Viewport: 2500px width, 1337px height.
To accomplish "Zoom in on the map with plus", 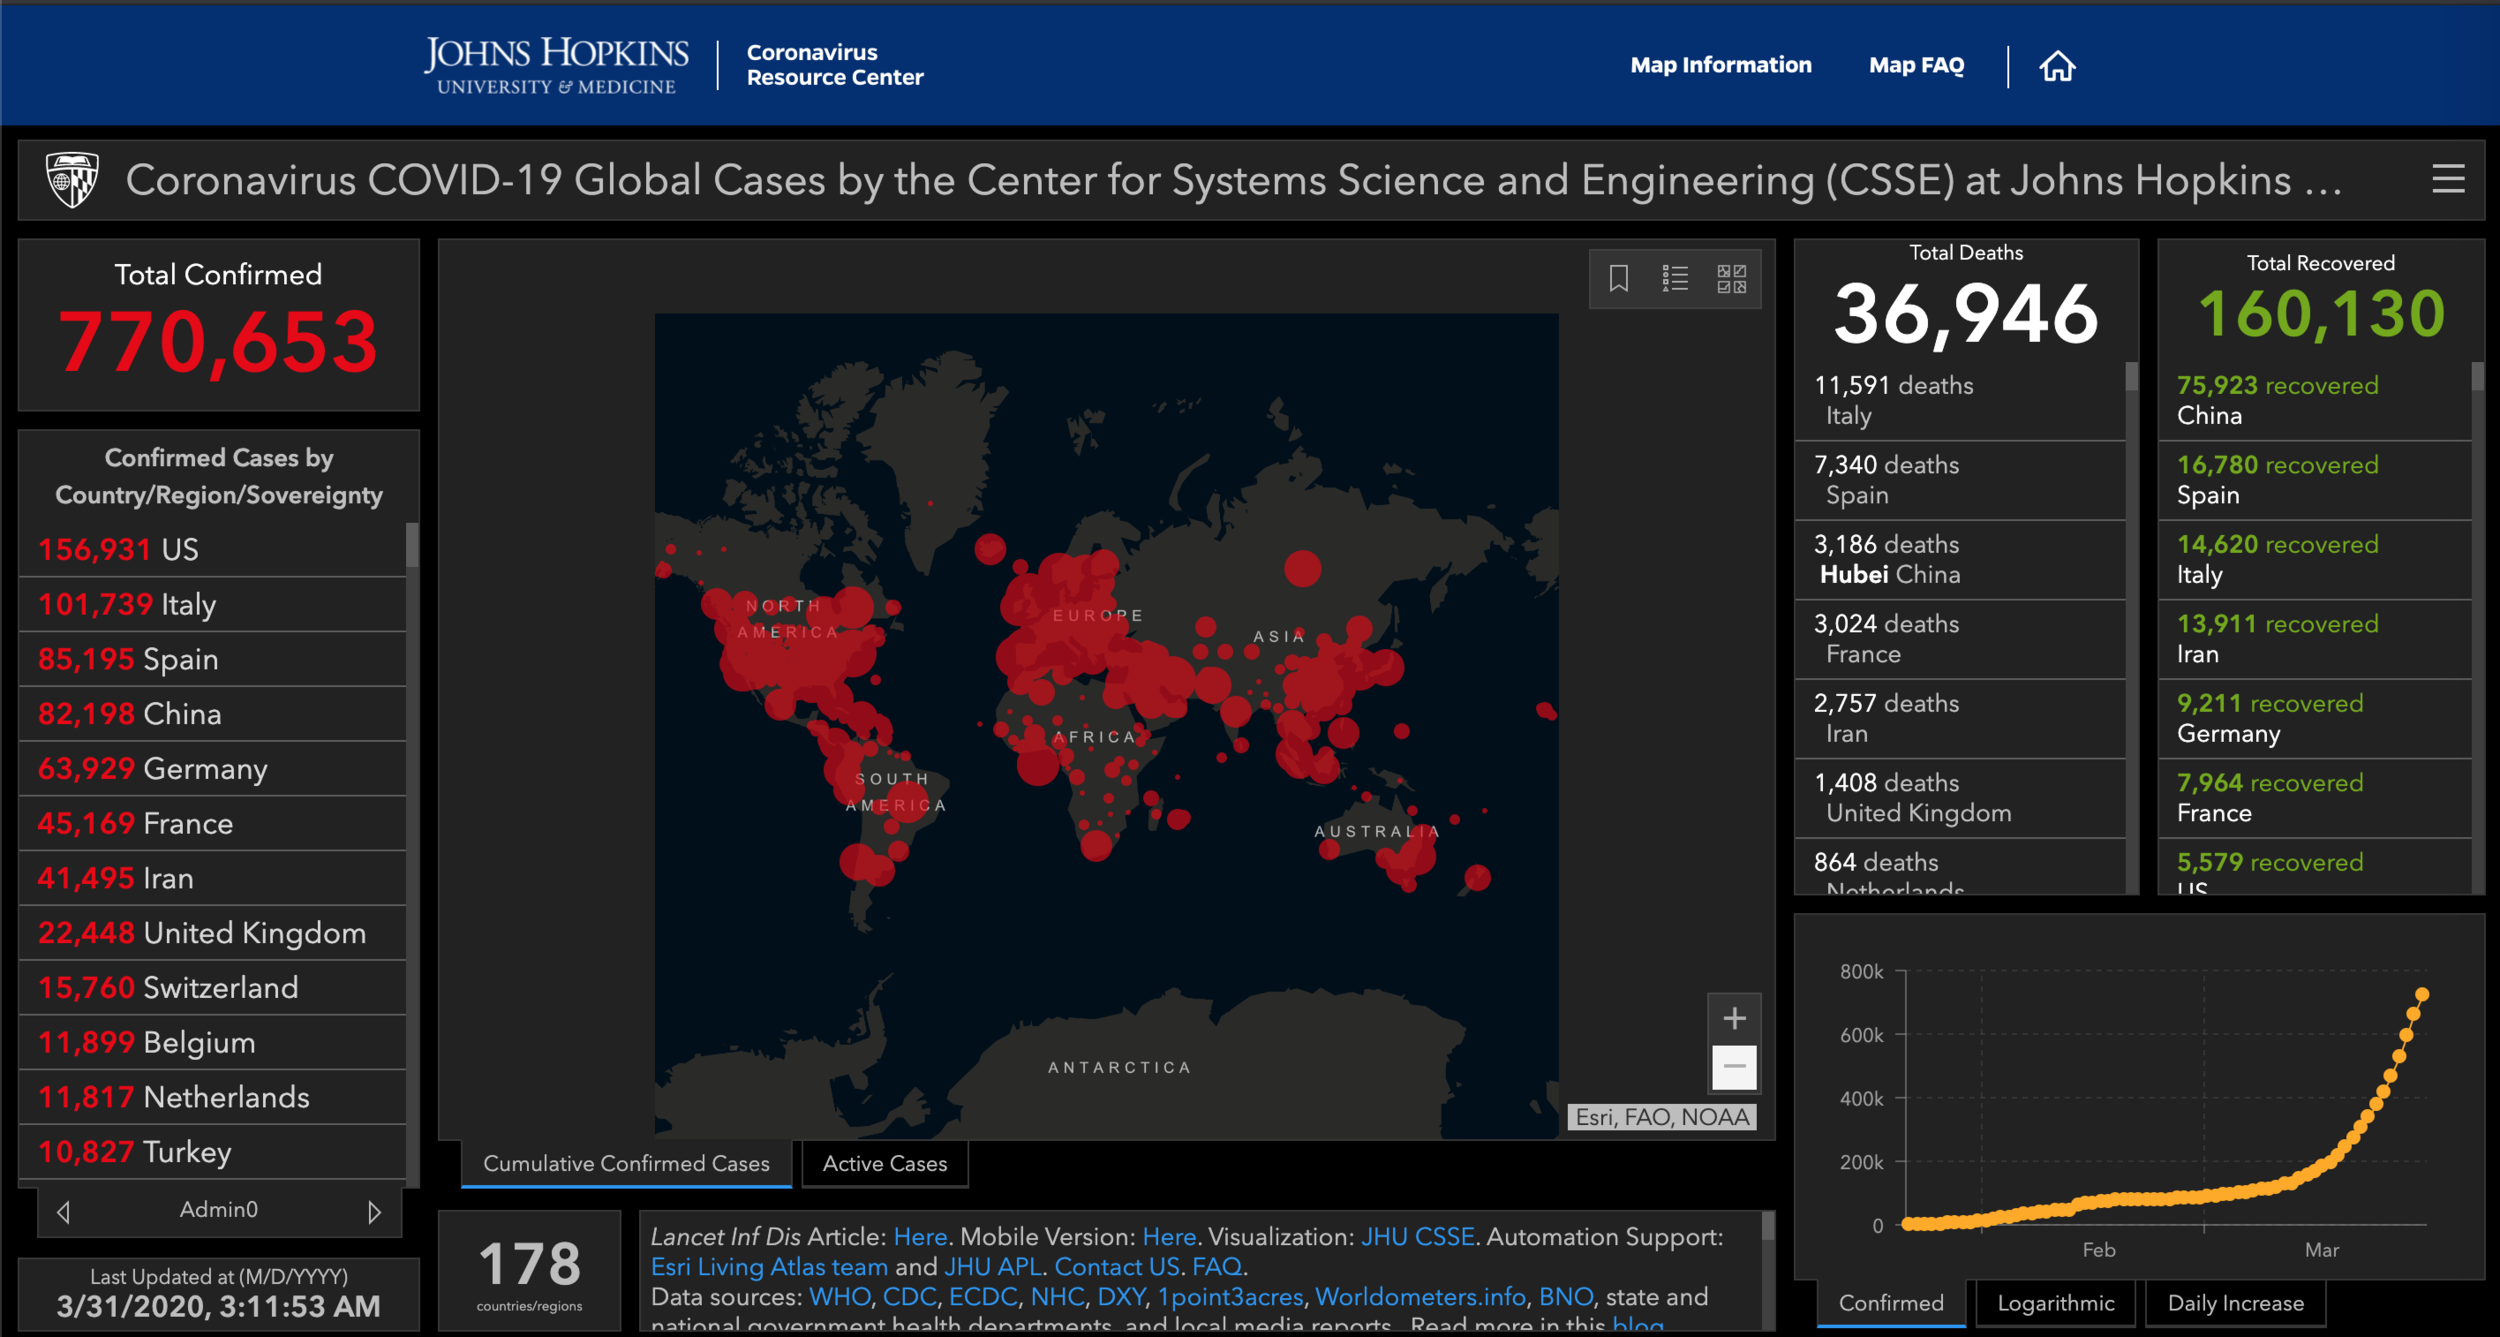I will 1734,1018.
